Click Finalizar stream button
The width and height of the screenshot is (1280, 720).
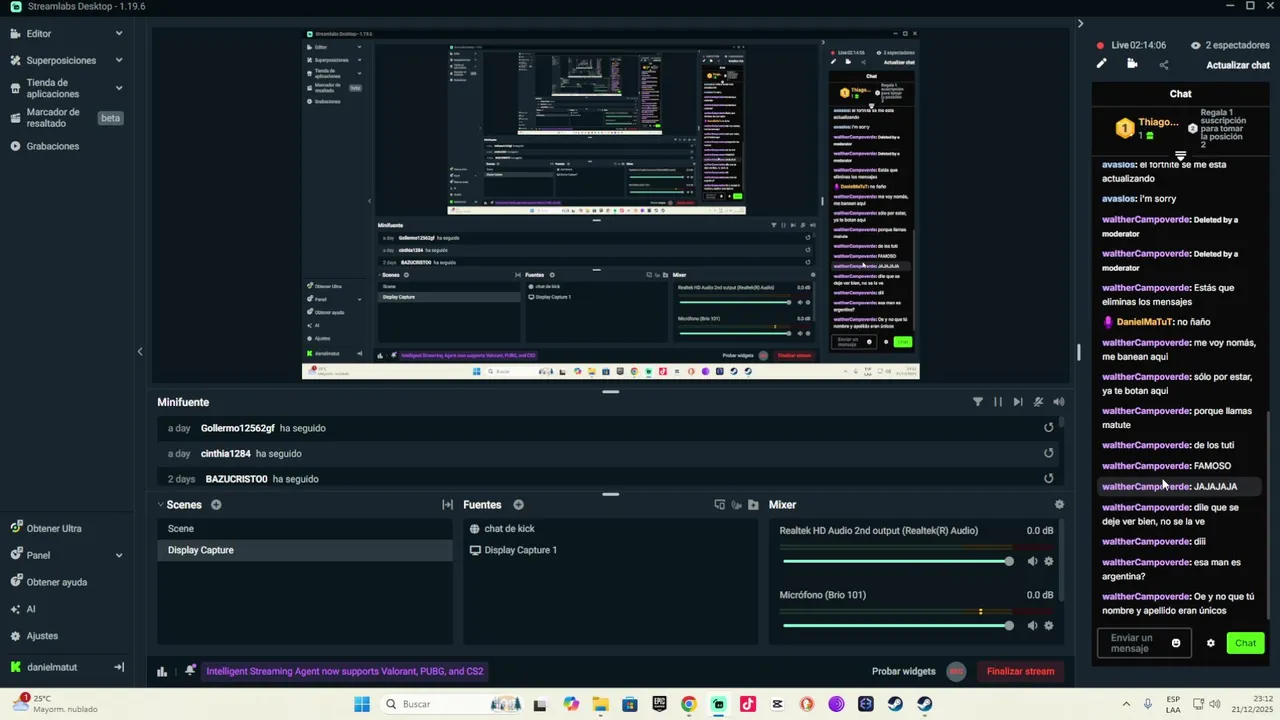point(1020,671)
